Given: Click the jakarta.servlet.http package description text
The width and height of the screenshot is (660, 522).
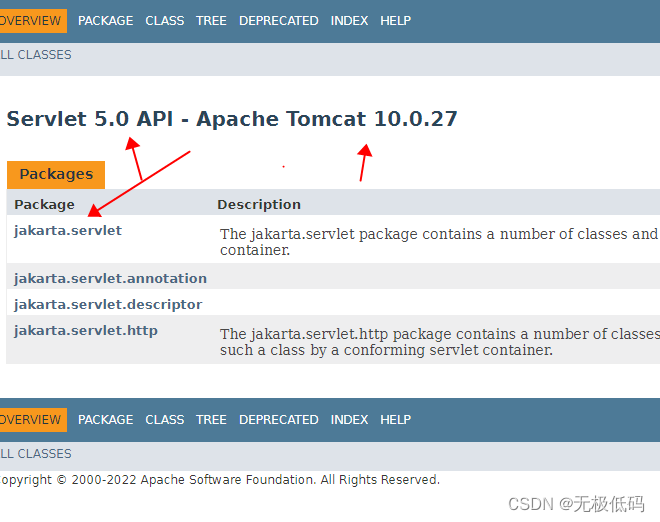Looking at the screenshot, I should 440,342.
